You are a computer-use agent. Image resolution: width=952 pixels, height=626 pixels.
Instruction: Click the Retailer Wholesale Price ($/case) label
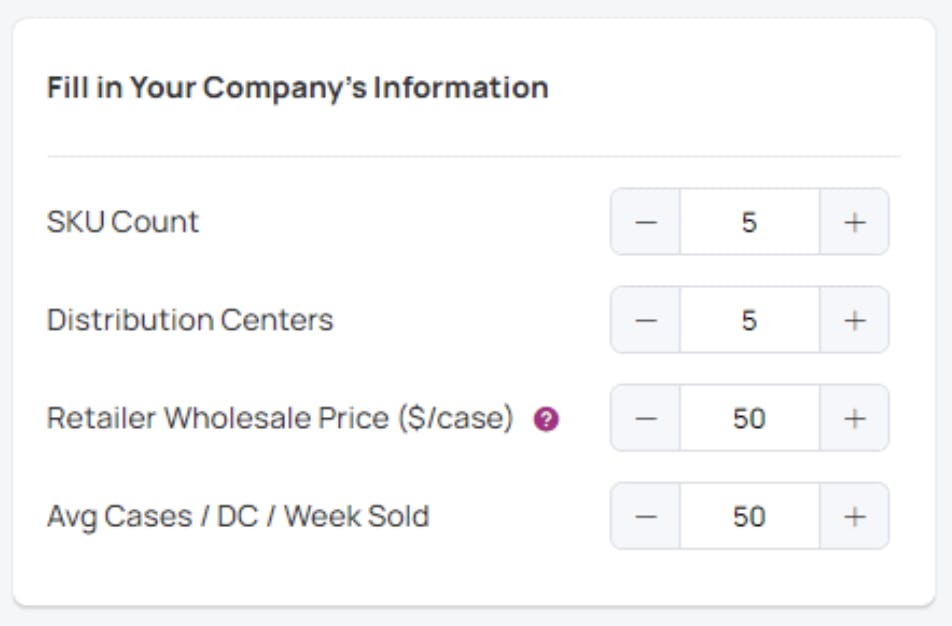[x=280, y=418]
